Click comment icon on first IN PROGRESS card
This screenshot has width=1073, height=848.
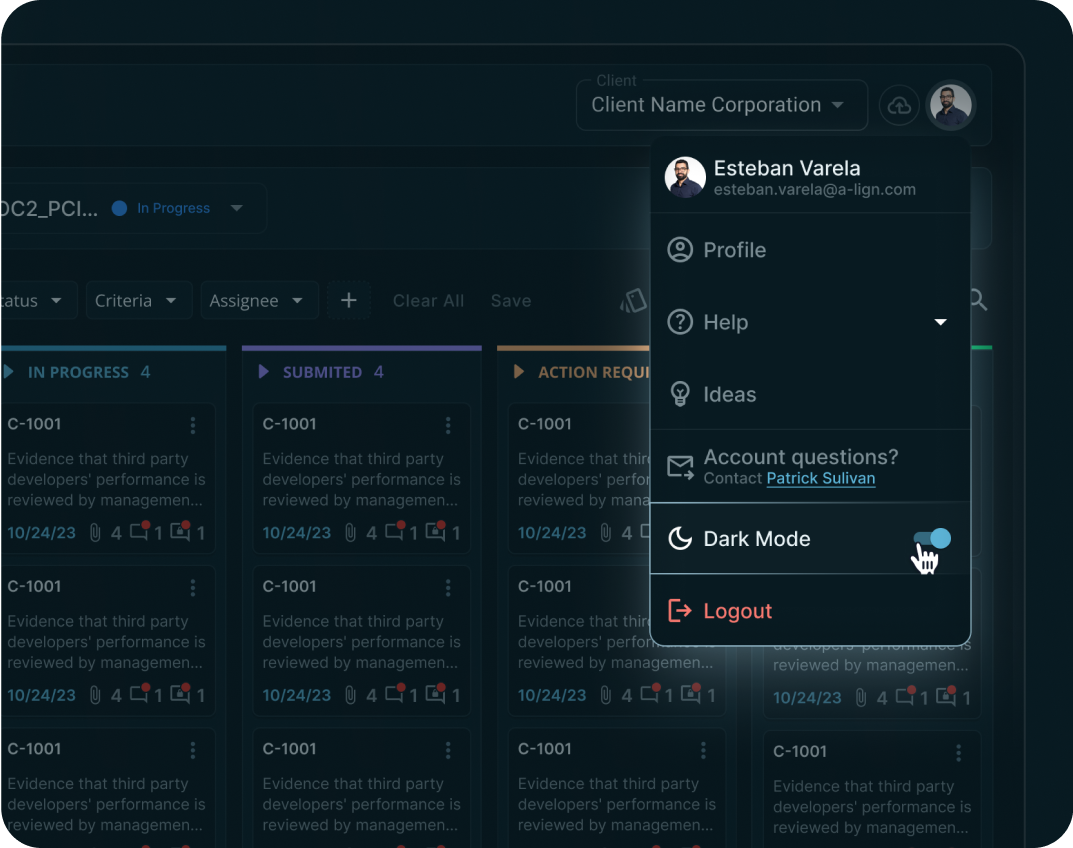point(140,531)
